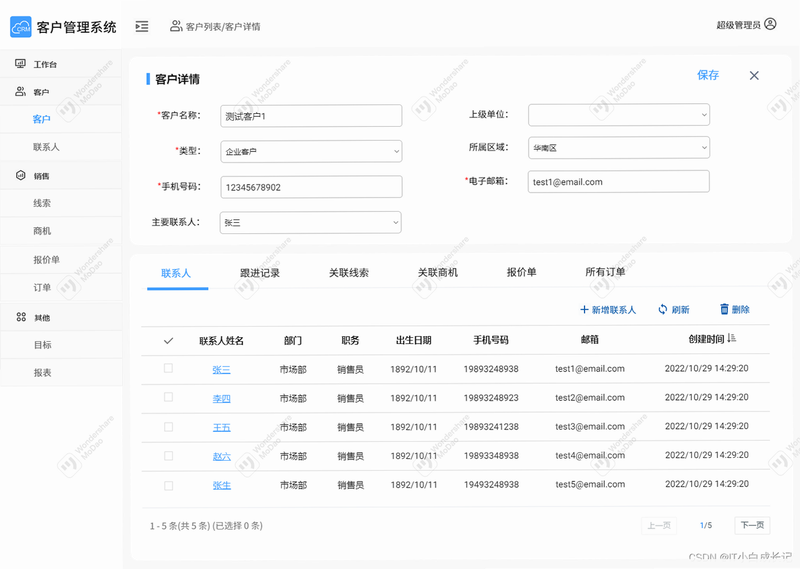Collapse sidebar with the menu fold icon
Screen dimensions: 800x569
point(142,27)
